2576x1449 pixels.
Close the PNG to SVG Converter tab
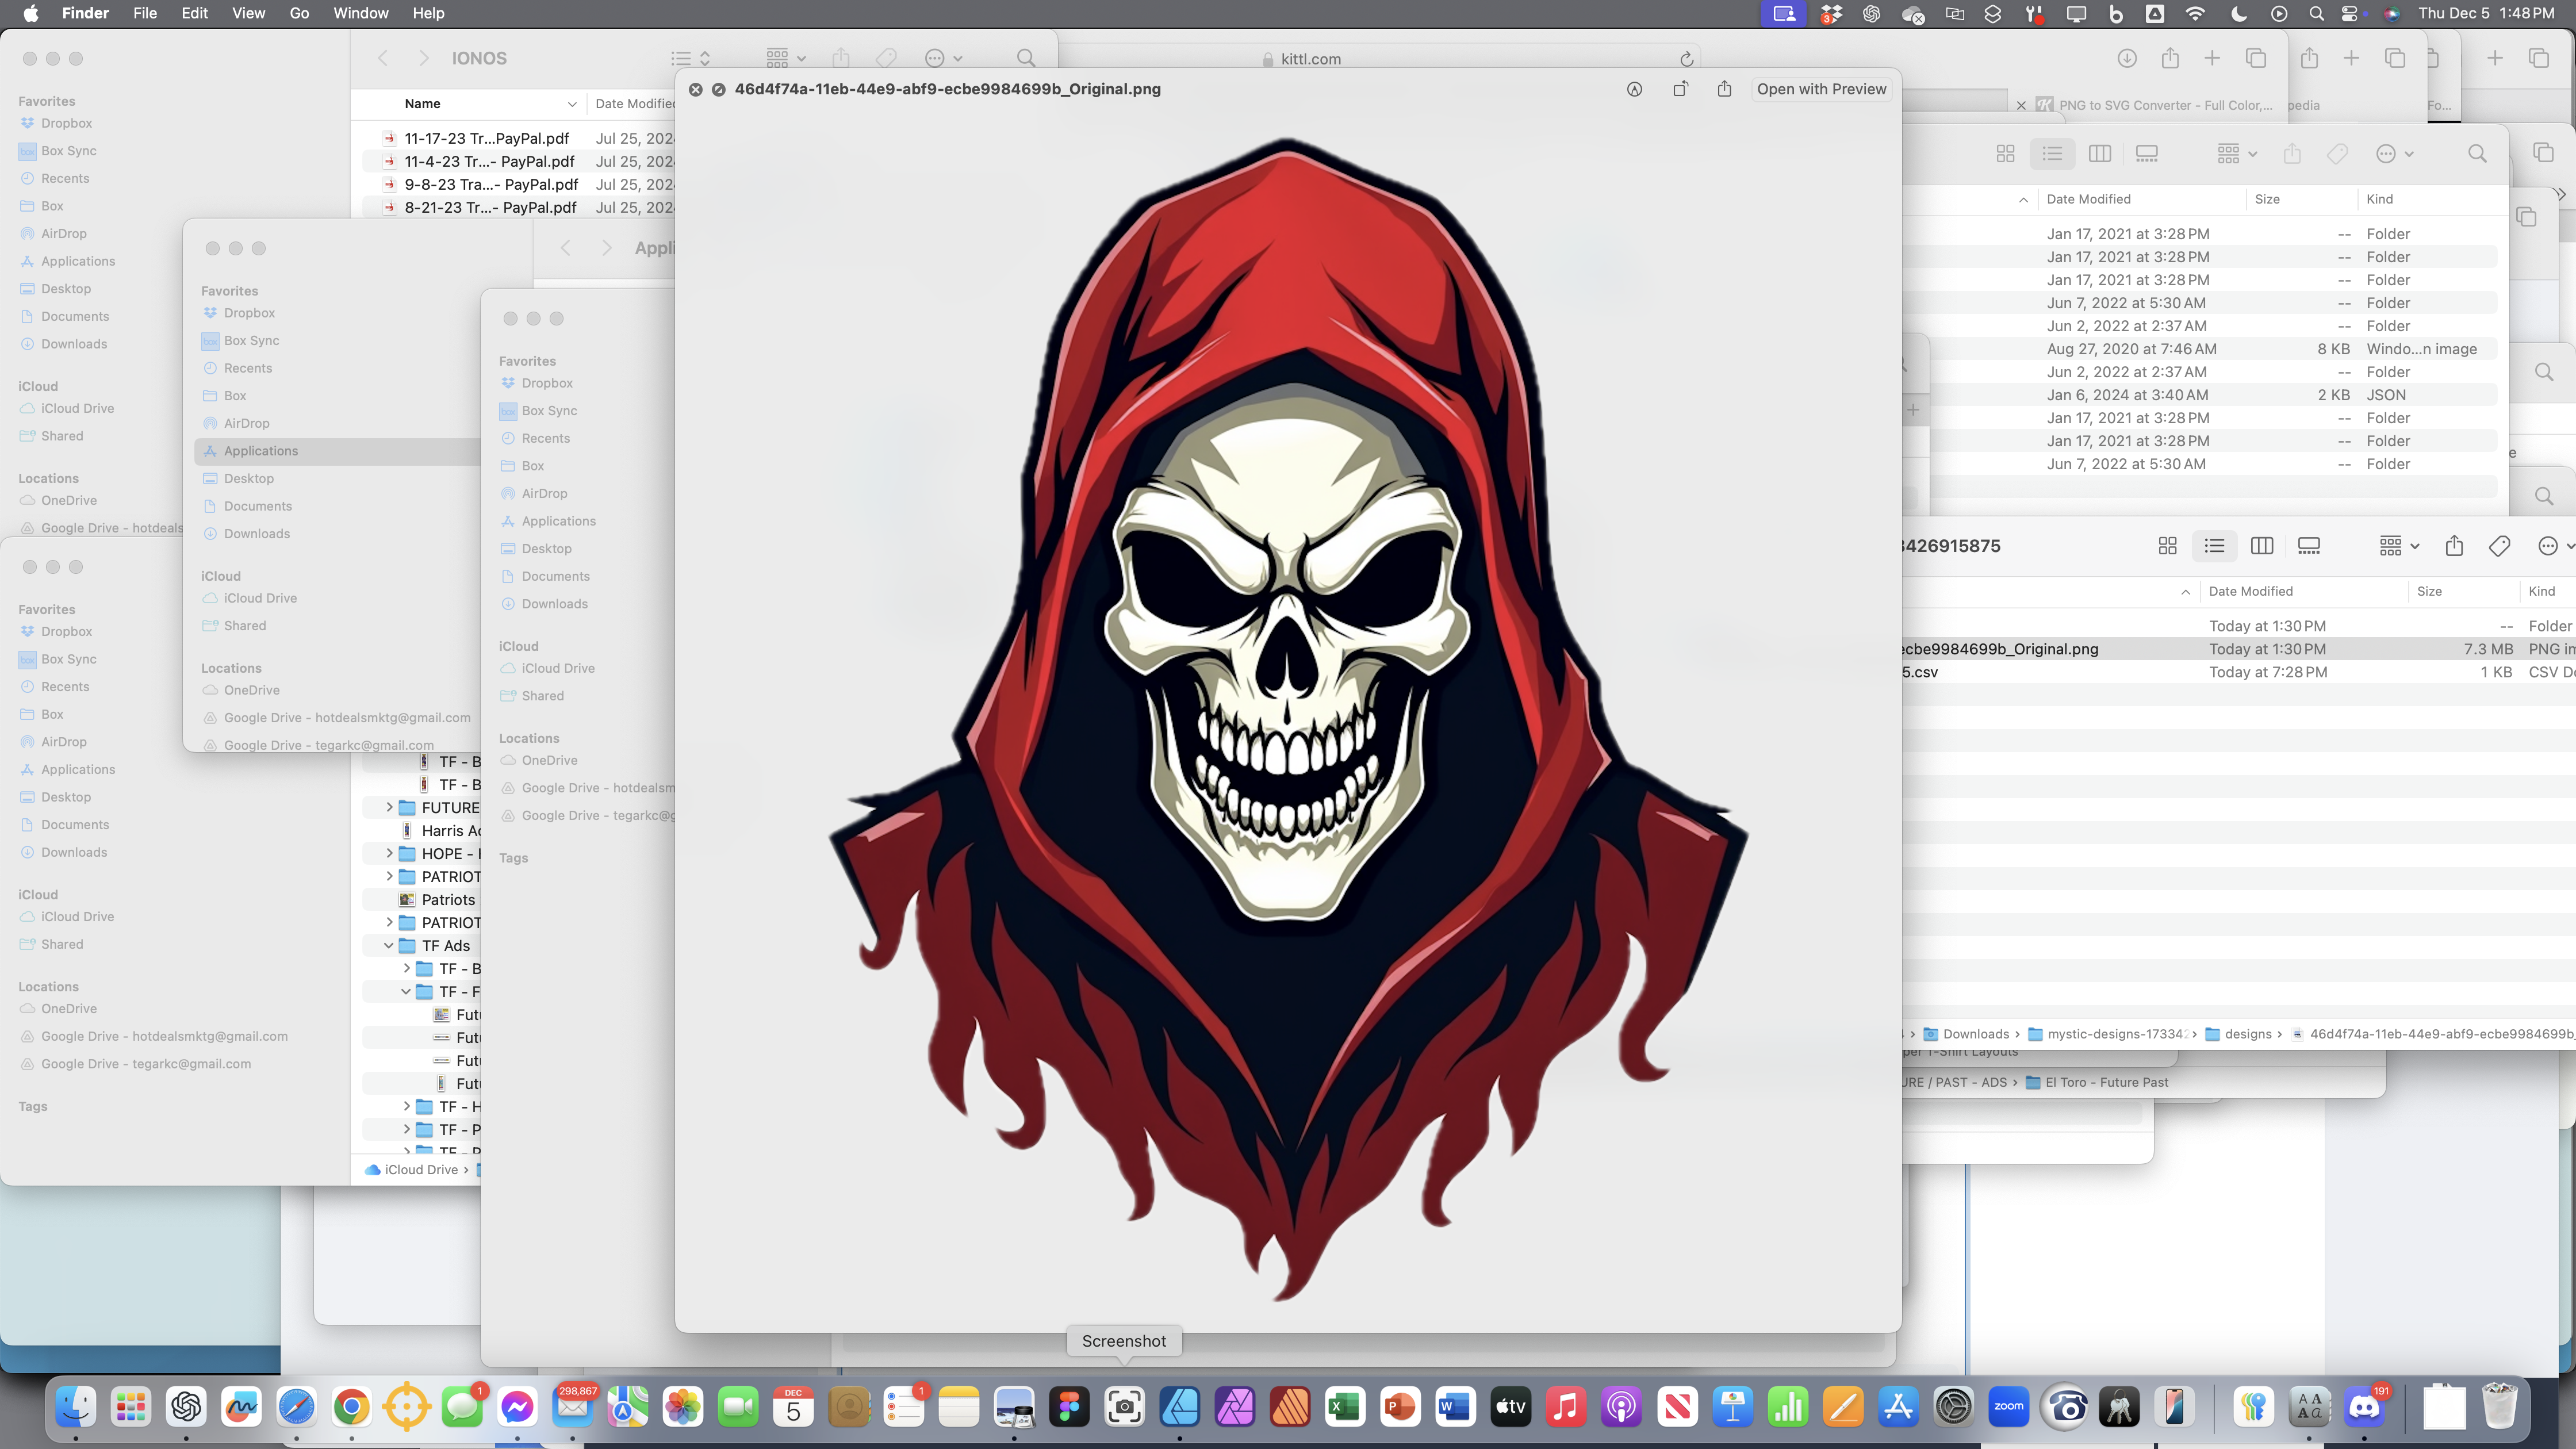click(x=2020, y=105)
